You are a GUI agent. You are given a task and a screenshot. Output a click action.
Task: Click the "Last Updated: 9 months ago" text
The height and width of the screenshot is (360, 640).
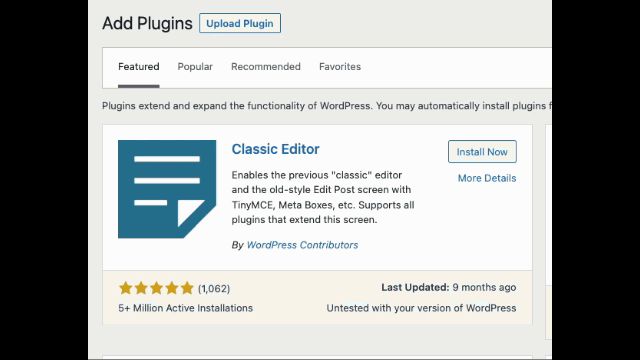(449, 287)
